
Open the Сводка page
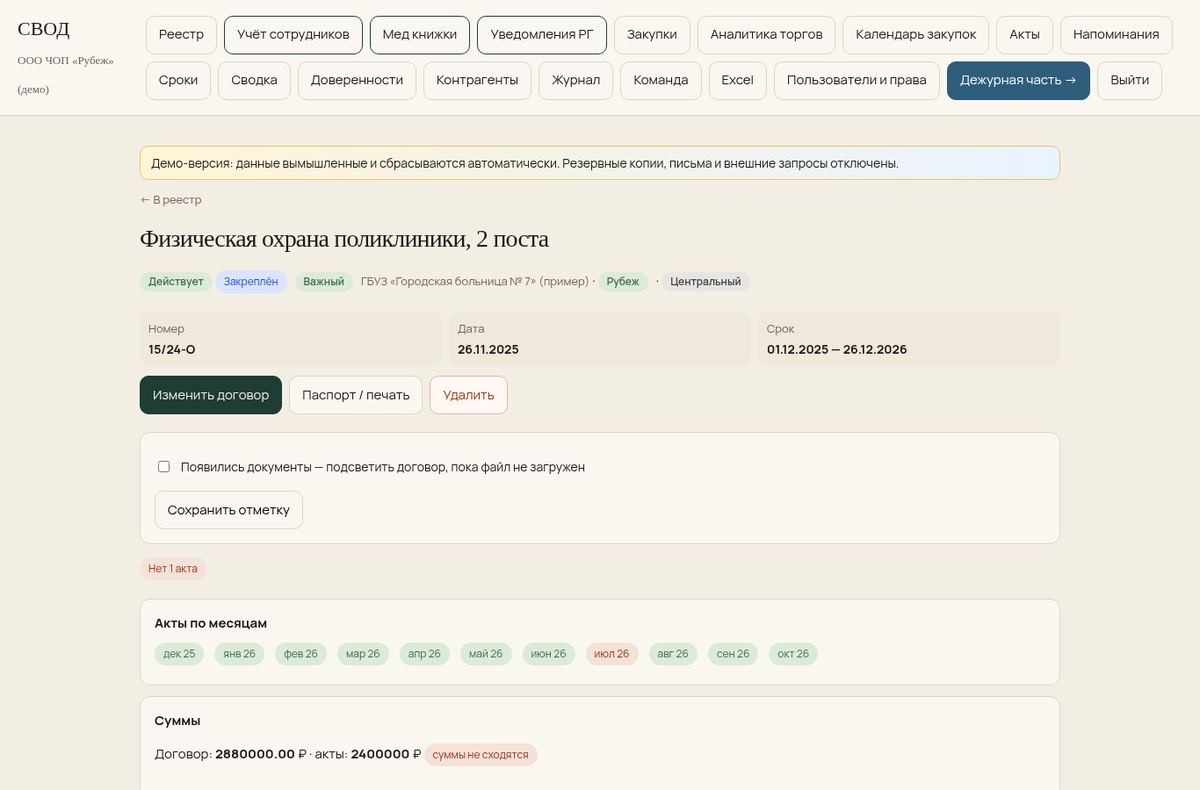pyautogui.click(x=254, y=81)
